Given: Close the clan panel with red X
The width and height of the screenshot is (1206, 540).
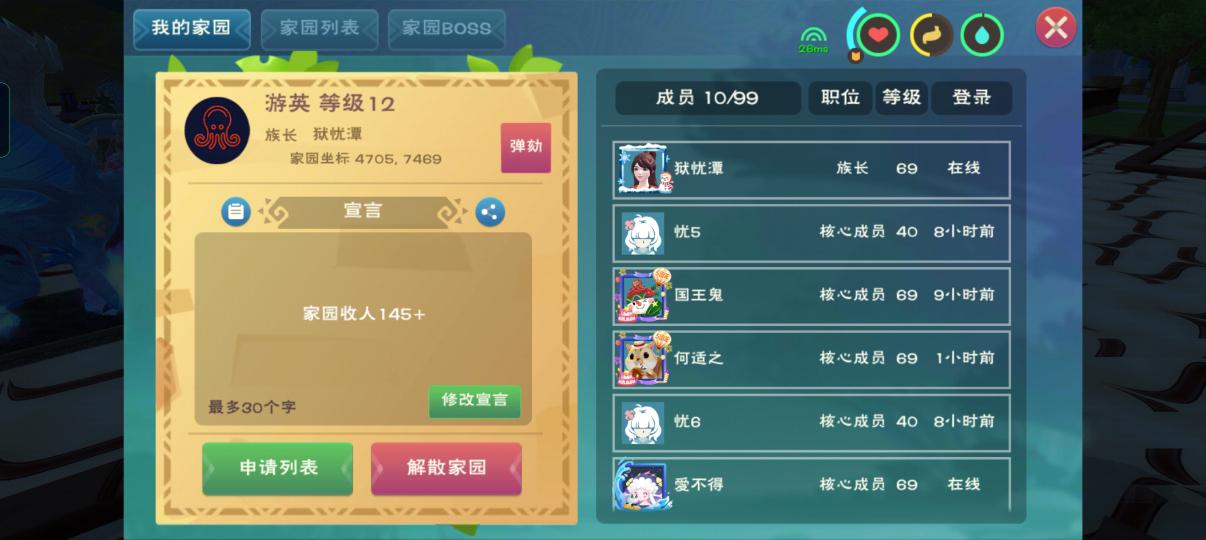Looking at the screenshot, I should 1056,28.
